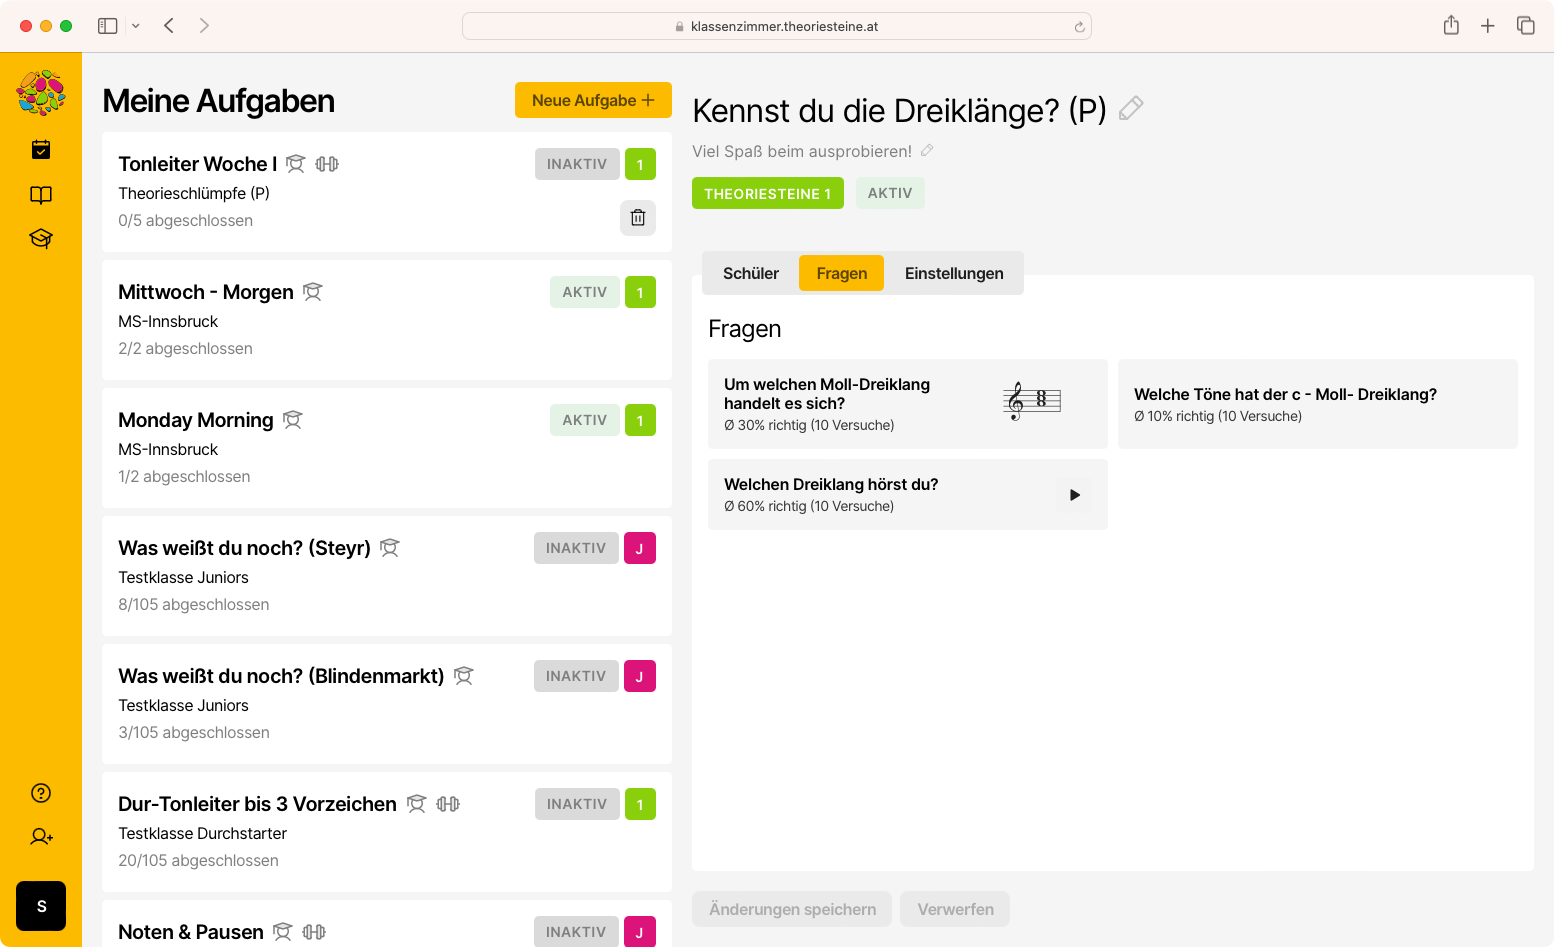Click the level 1 badge on Monday Morning

coord(640,420)
